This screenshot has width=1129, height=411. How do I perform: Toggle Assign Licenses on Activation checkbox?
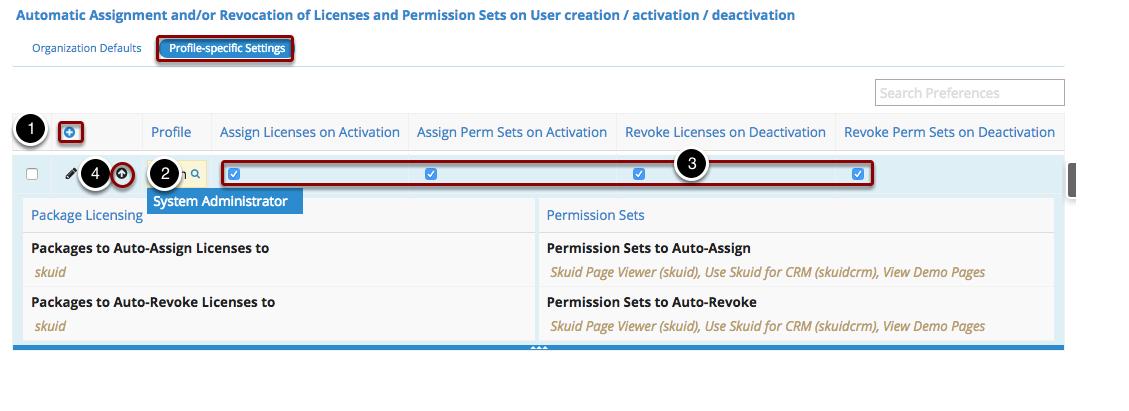tap(234, 174)
